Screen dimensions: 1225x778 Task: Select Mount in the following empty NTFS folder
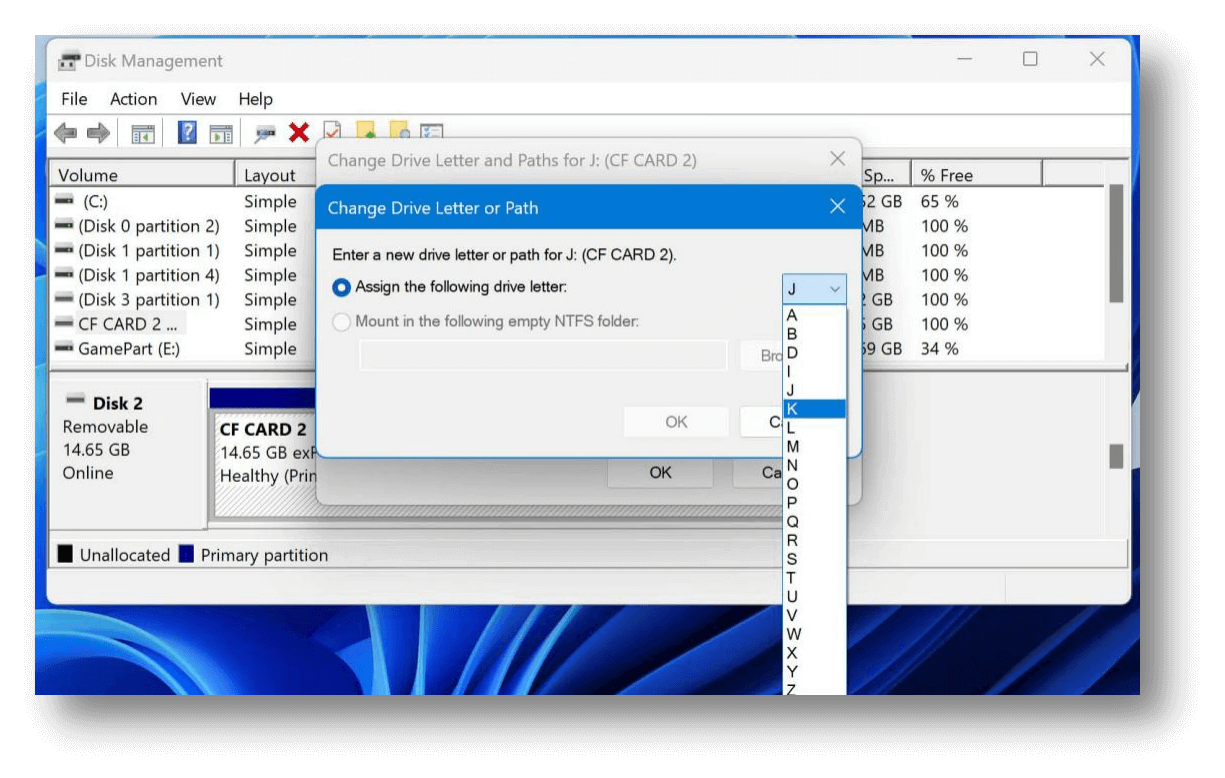(341, 322)
